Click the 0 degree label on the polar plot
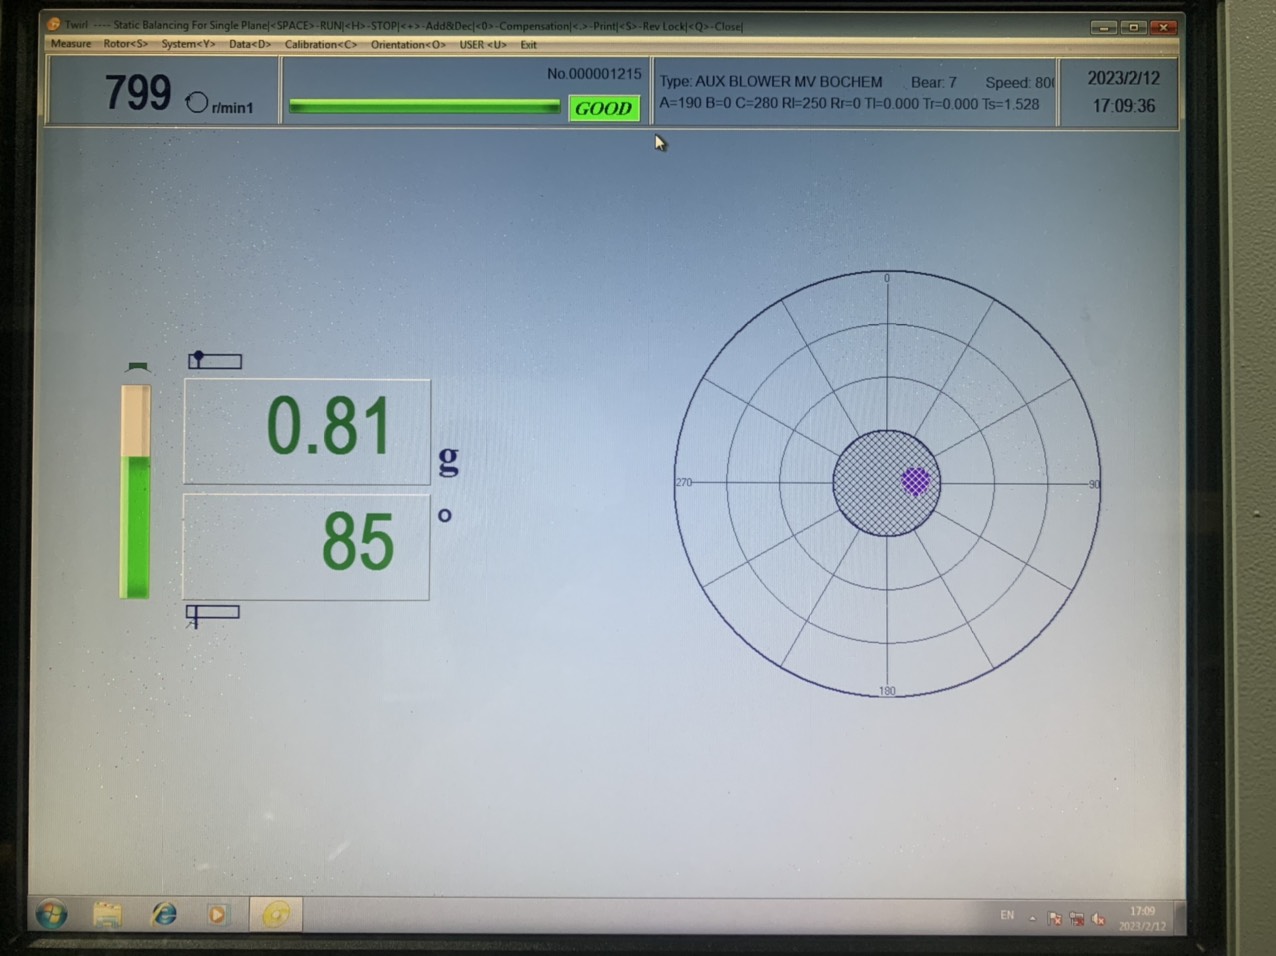The height and width of the screenshot is (956, 1276). pyautogui.click(x=886, y=278)
